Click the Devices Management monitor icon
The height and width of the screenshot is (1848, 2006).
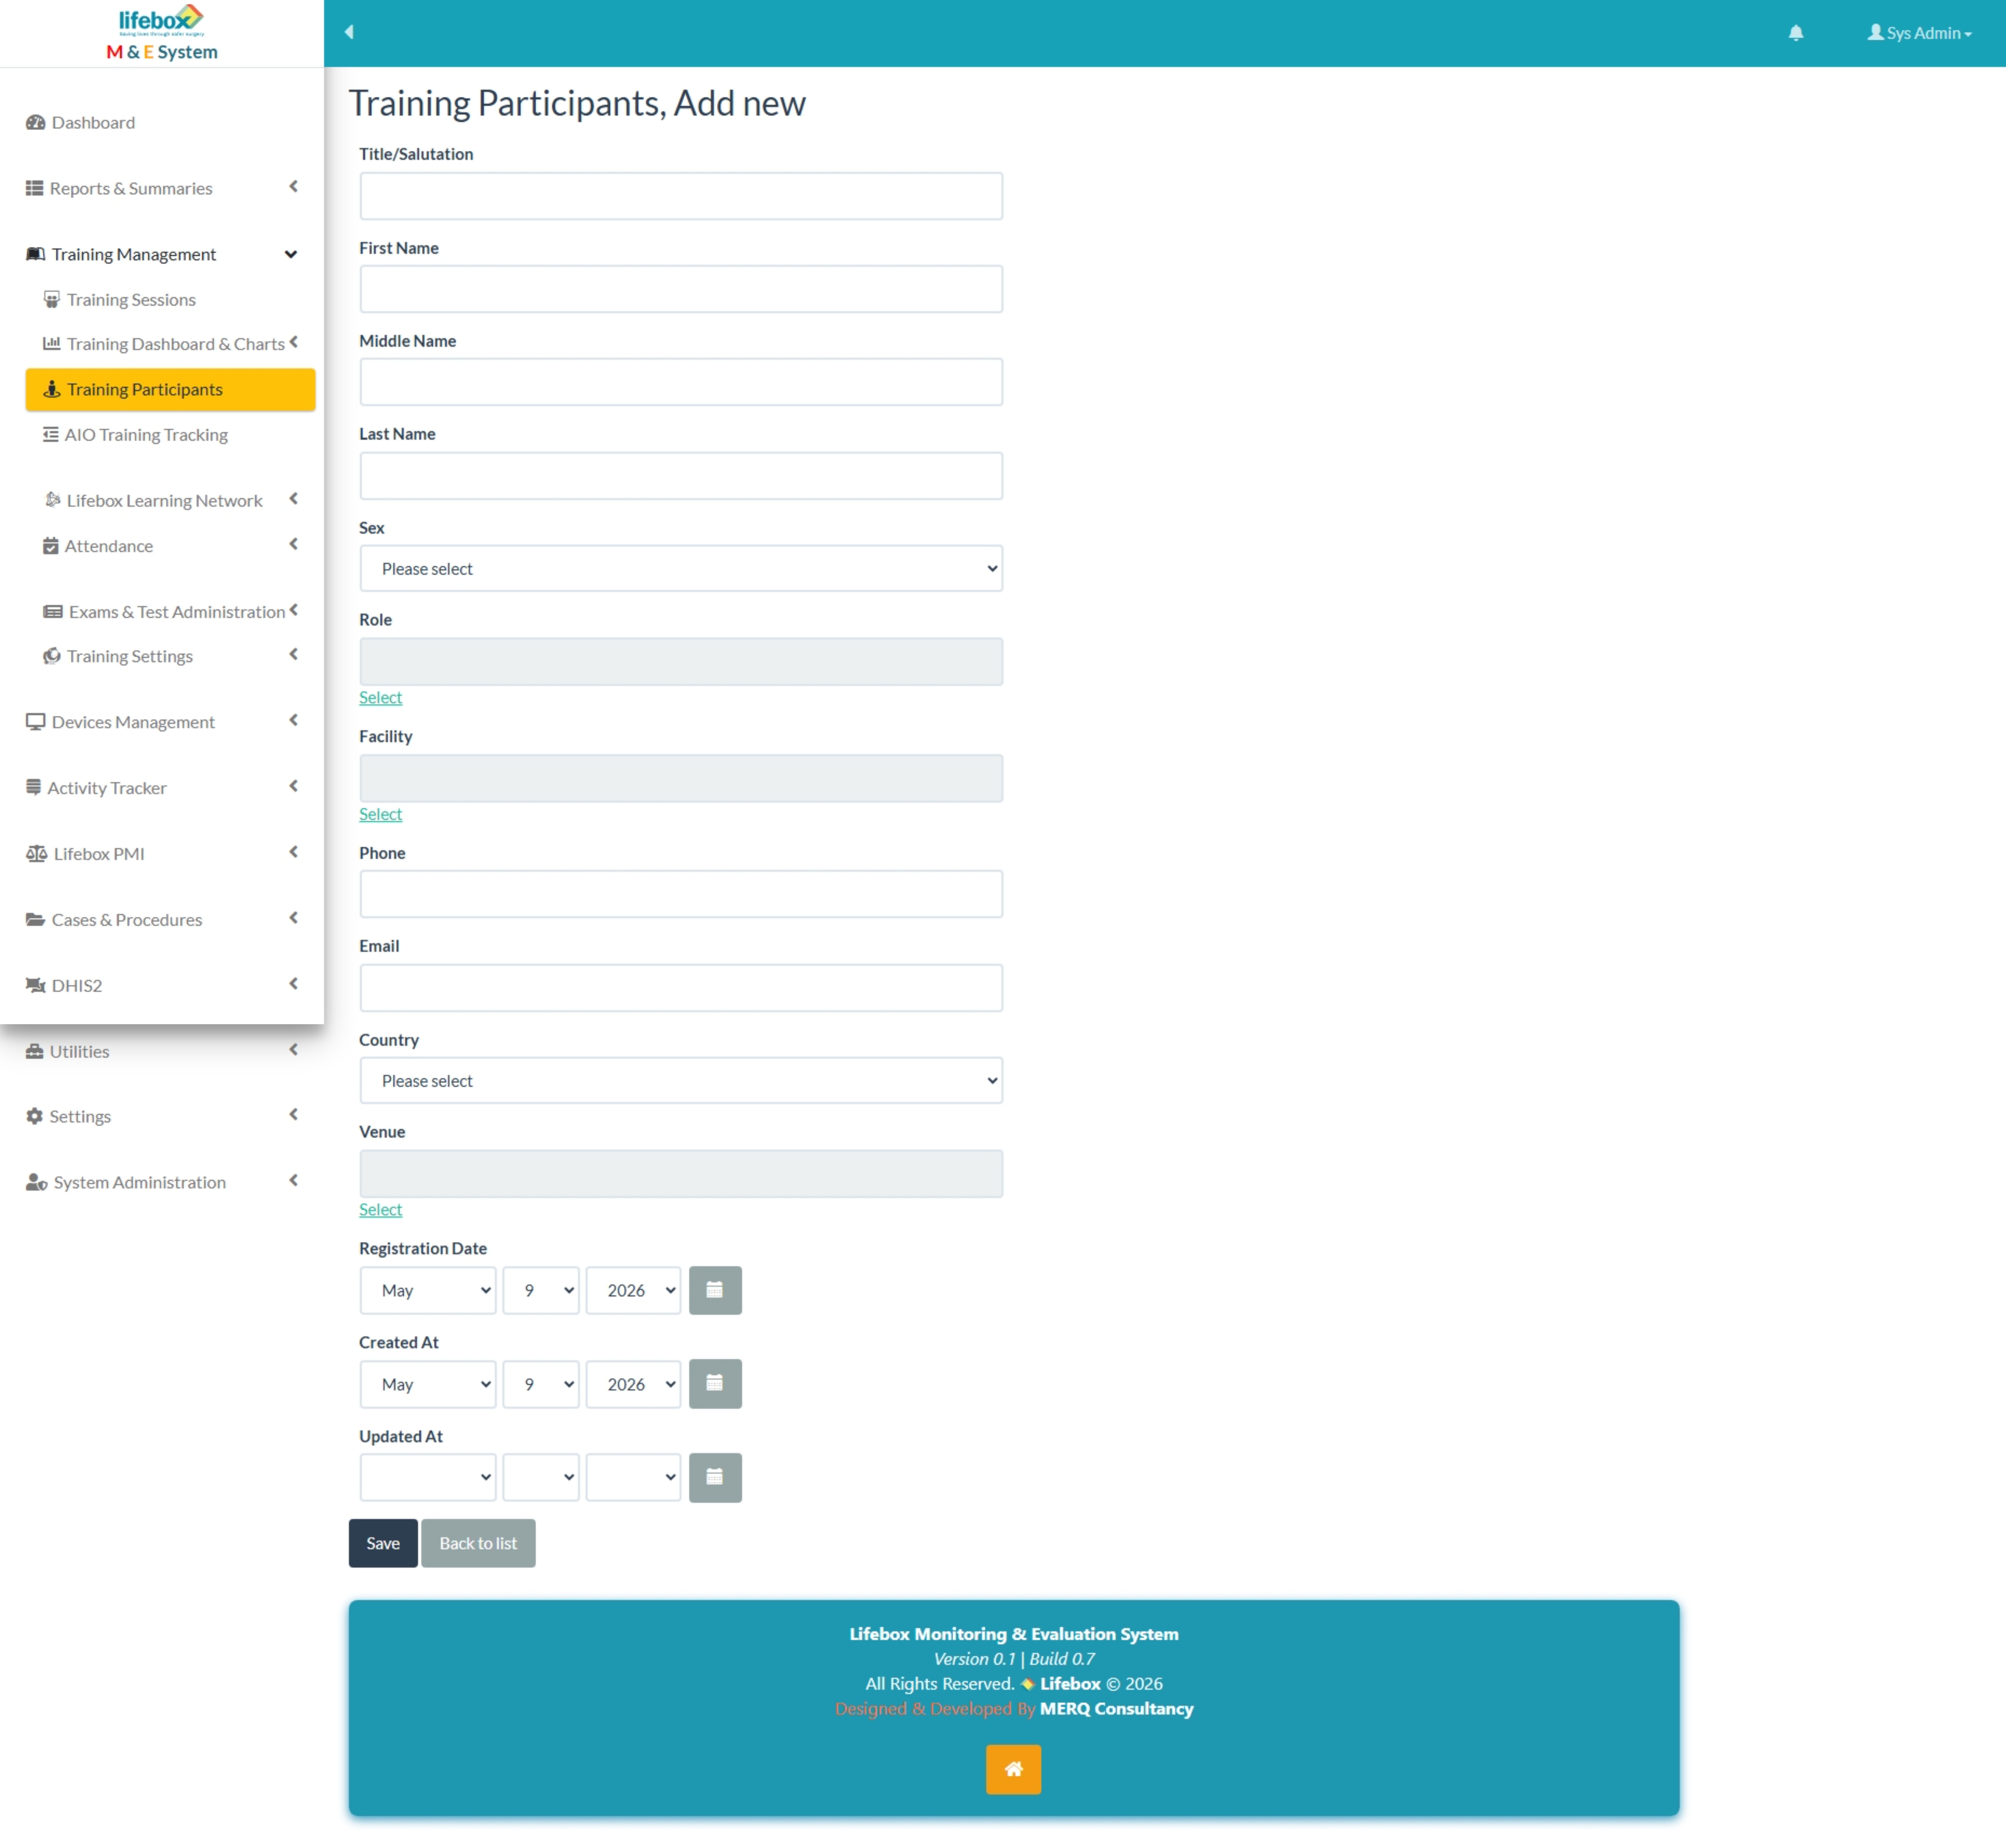[36, 722]
